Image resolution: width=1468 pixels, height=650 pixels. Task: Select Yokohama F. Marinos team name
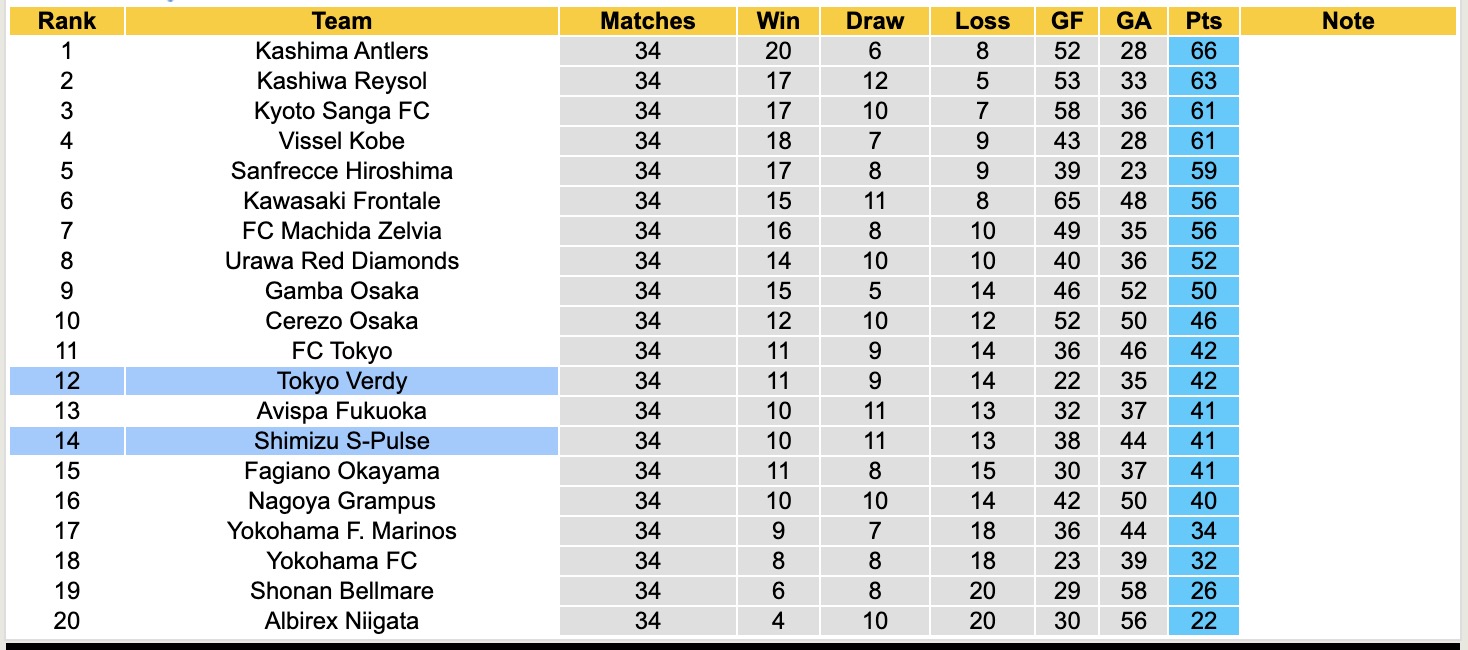coord(341,531)
